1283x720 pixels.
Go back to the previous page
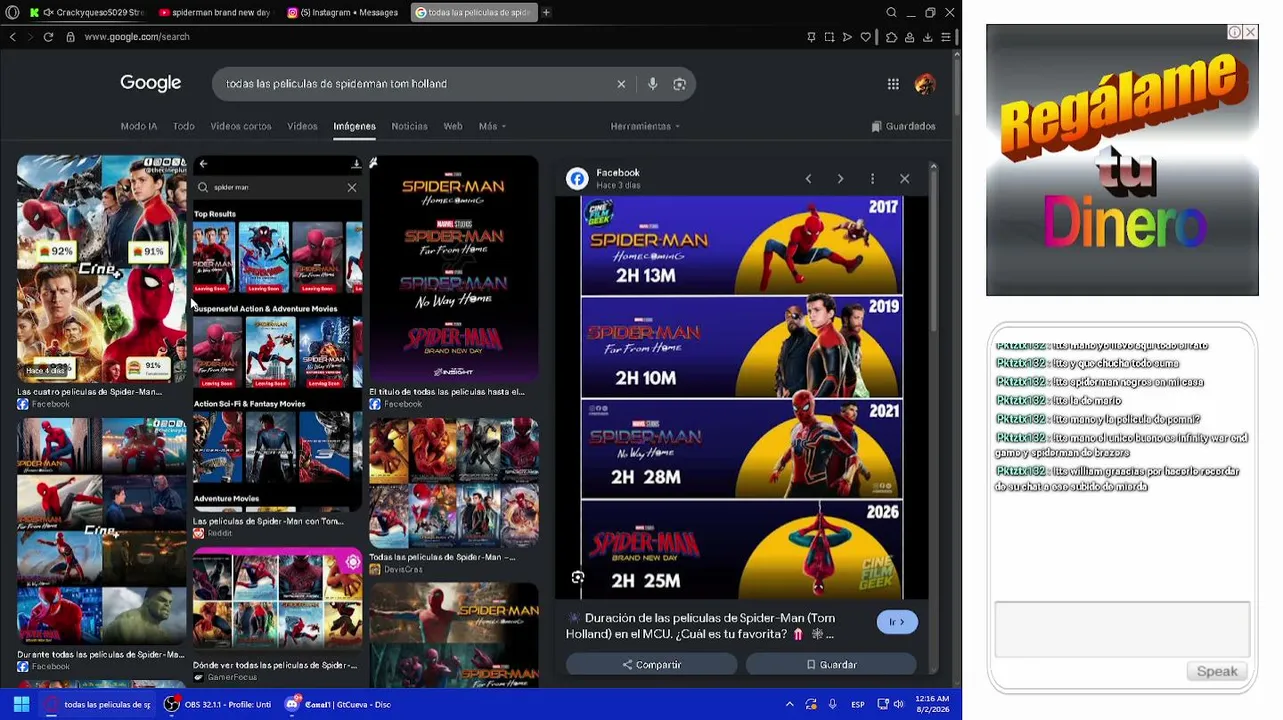[13, 37]
